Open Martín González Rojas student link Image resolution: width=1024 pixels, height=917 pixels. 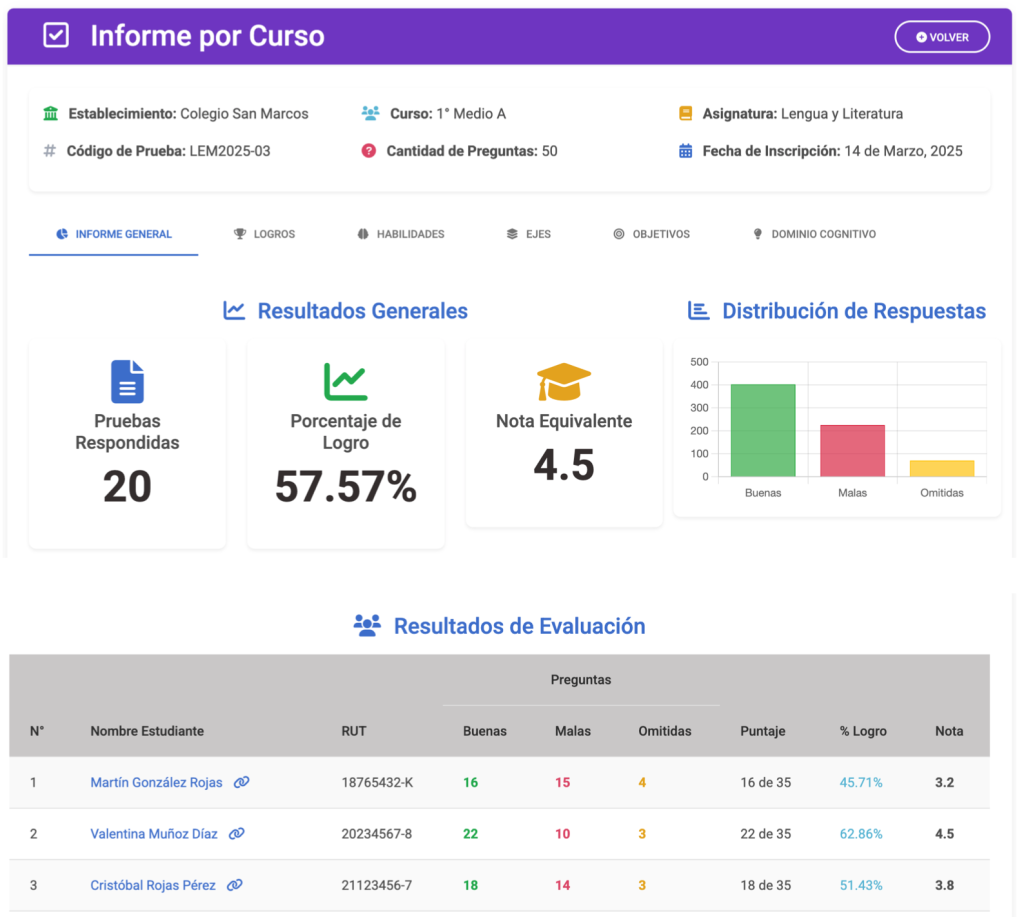[x=156, y=783]
